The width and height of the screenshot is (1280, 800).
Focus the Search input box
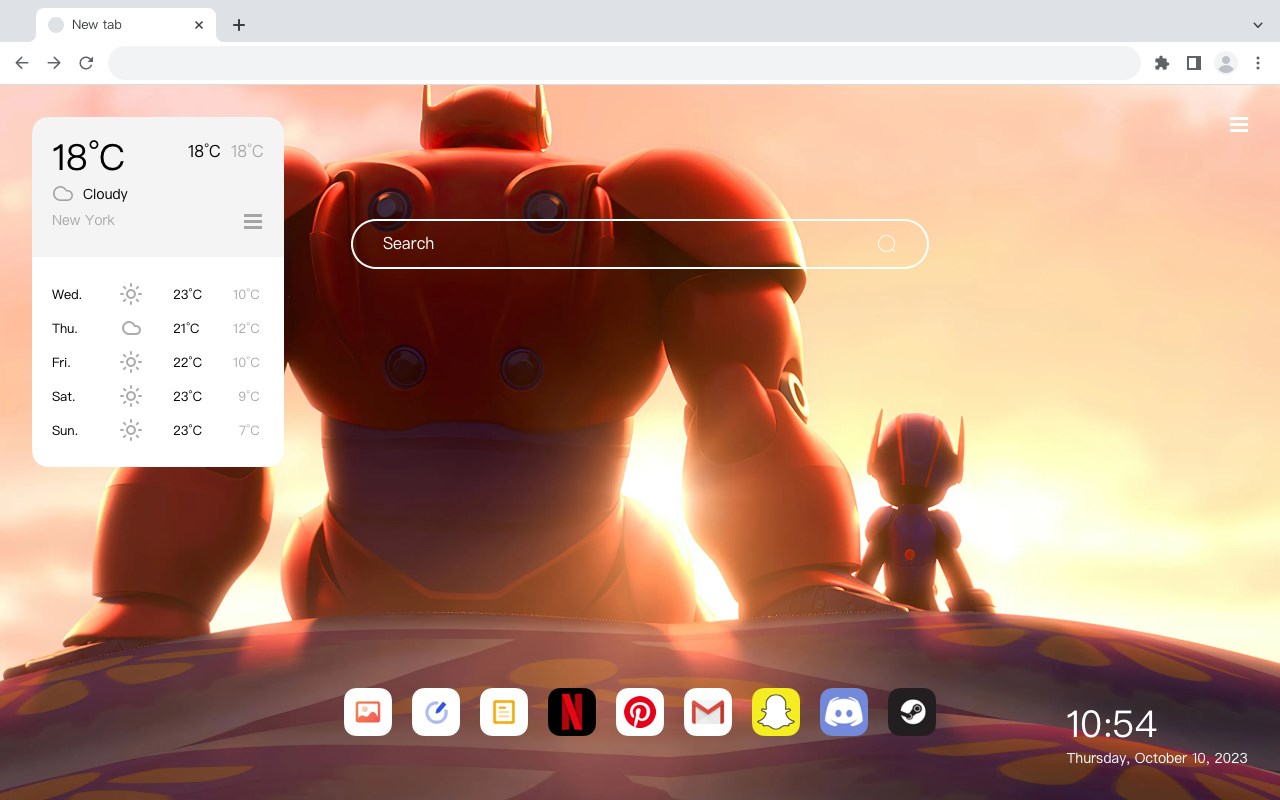pyautogui.click(x=640, y=244)
